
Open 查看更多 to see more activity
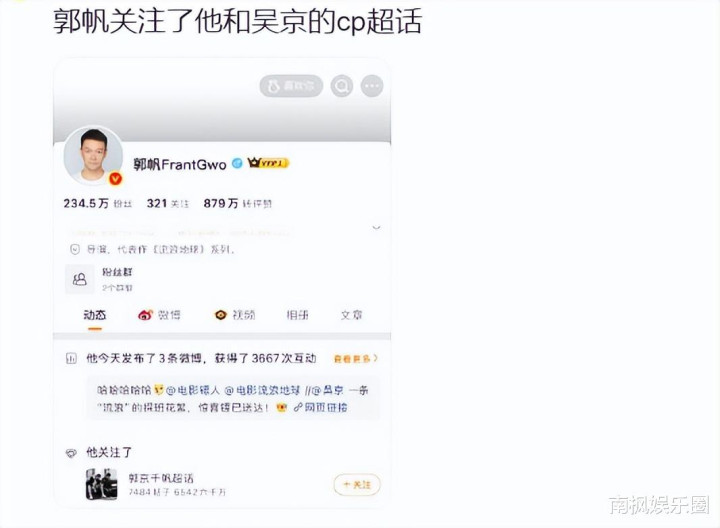click(356, 359)
